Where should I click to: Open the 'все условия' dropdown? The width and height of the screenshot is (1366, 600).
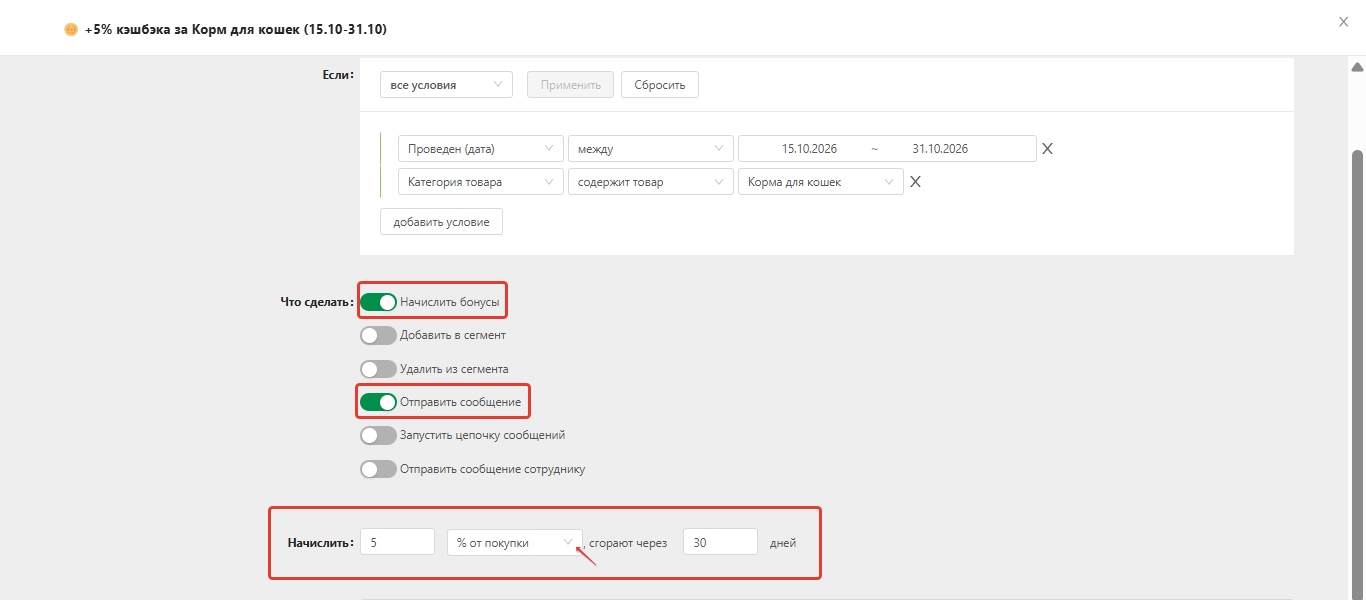[x=446, y=85]
